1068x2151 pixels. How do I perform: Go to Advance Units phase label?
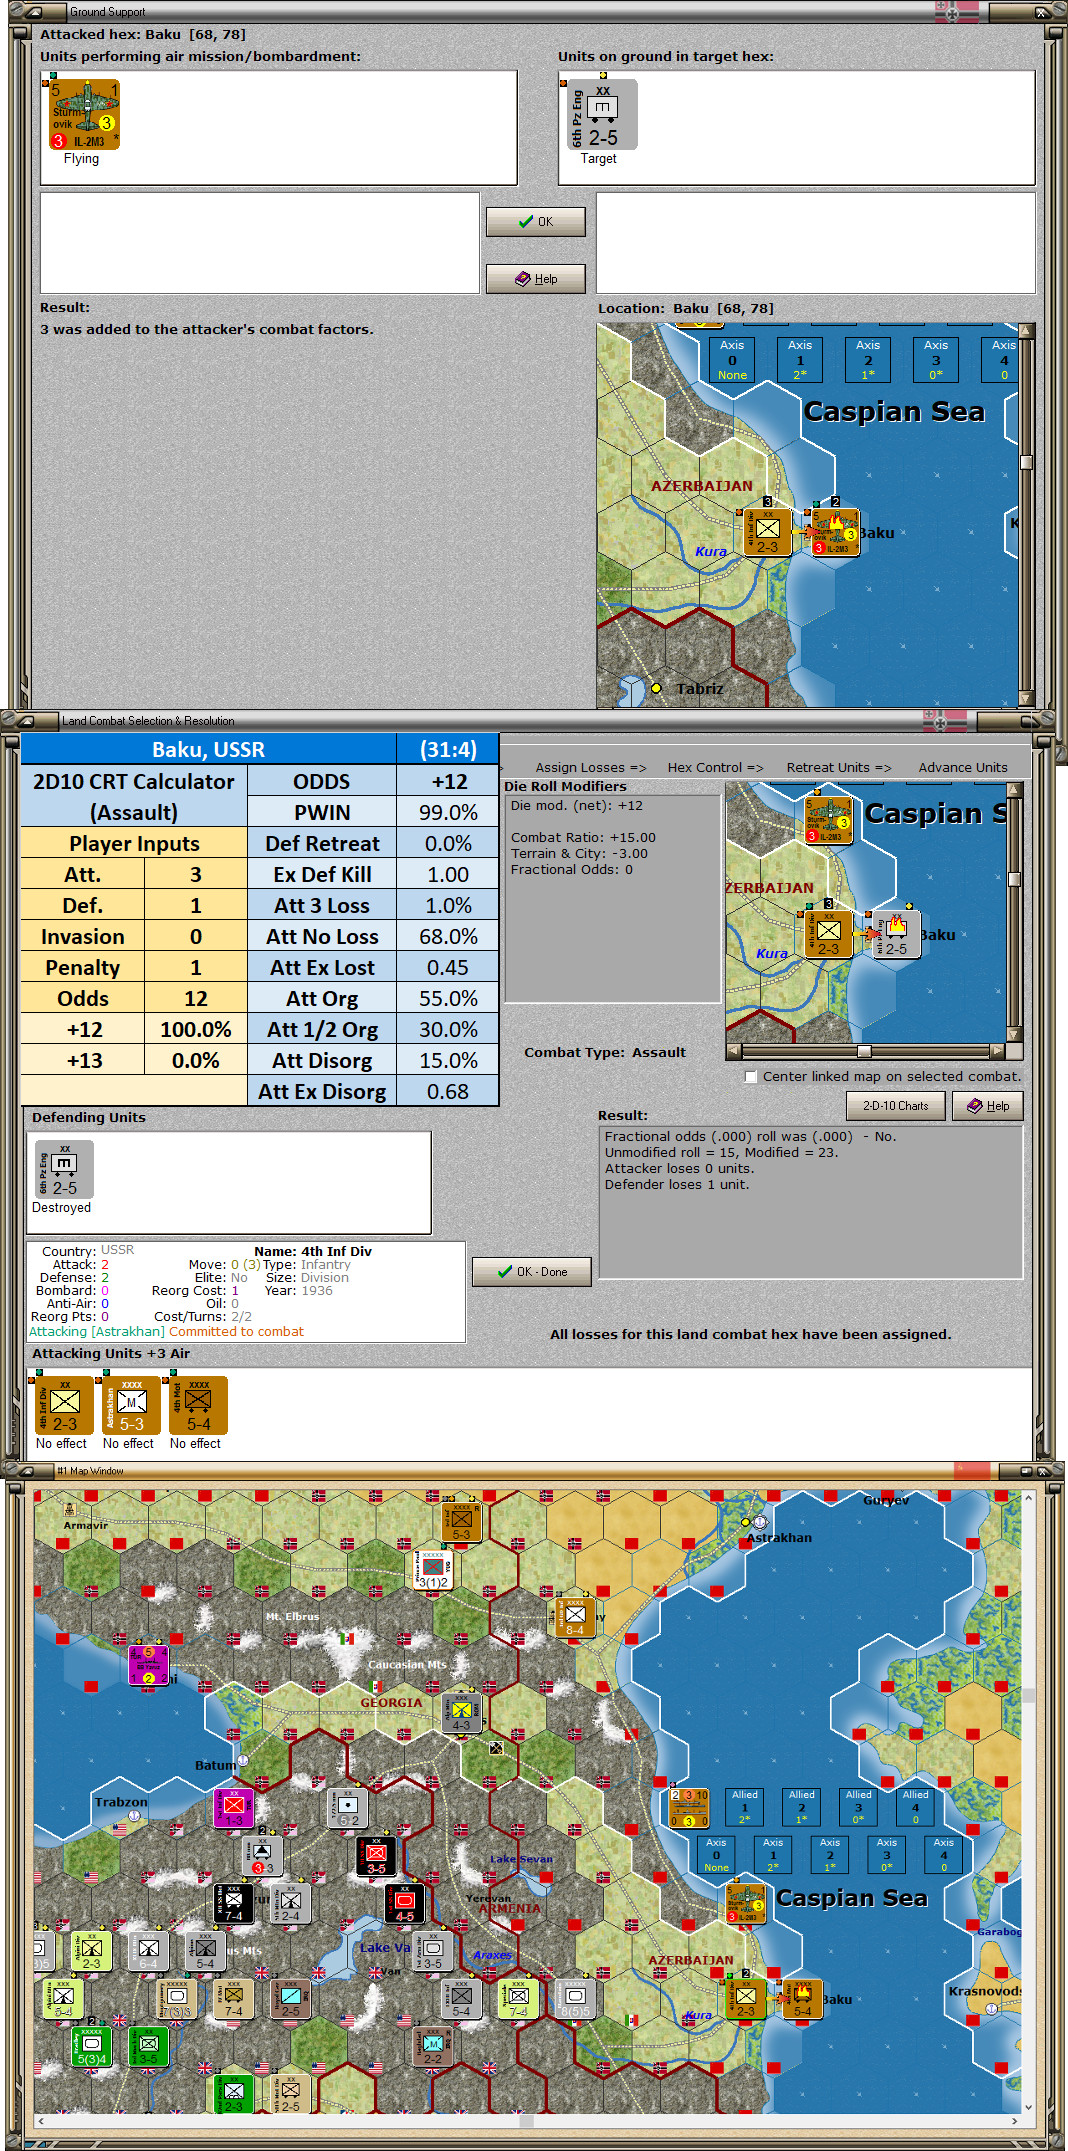click(963, 768)
